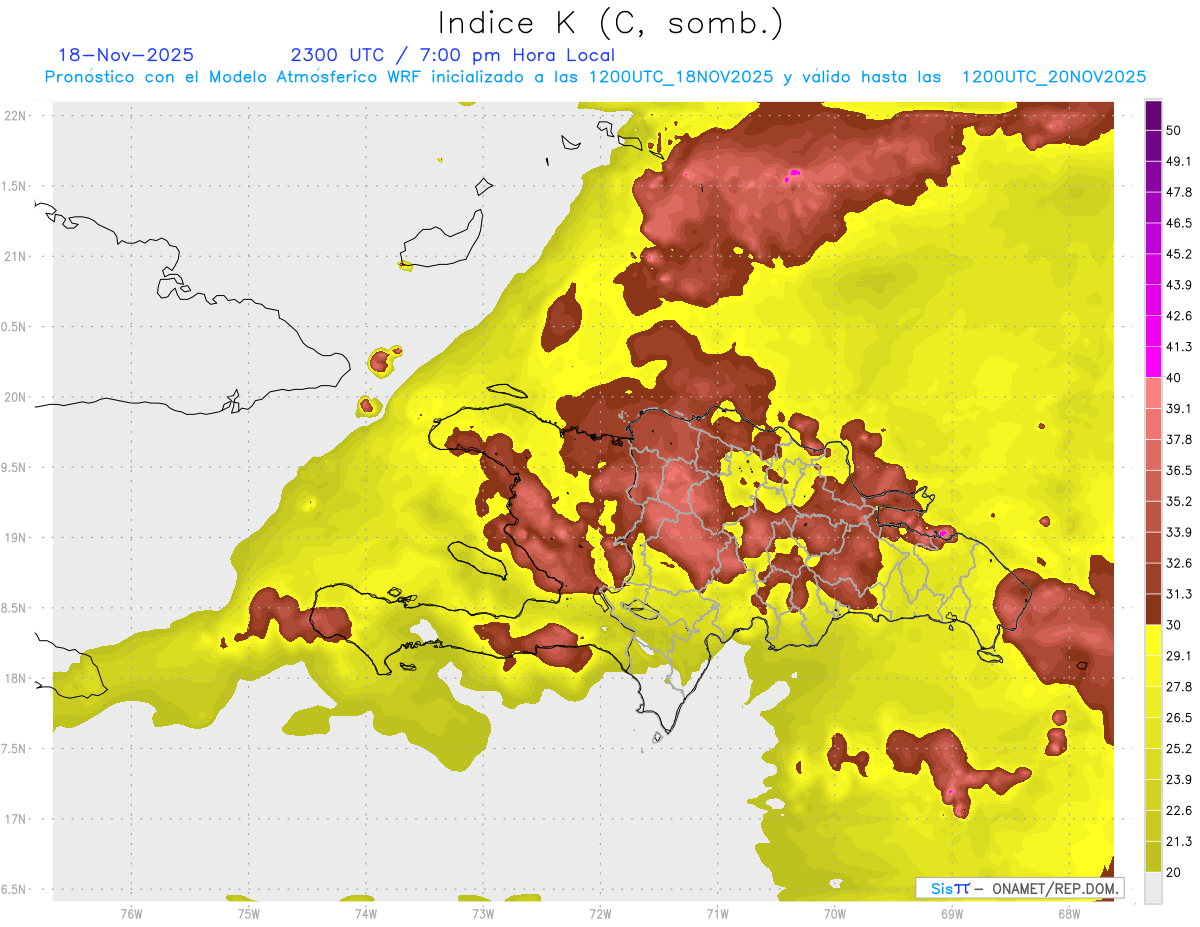Click the latitude axis label "18N"
This screenshot has width=1200, height=927.
point(16,679)
